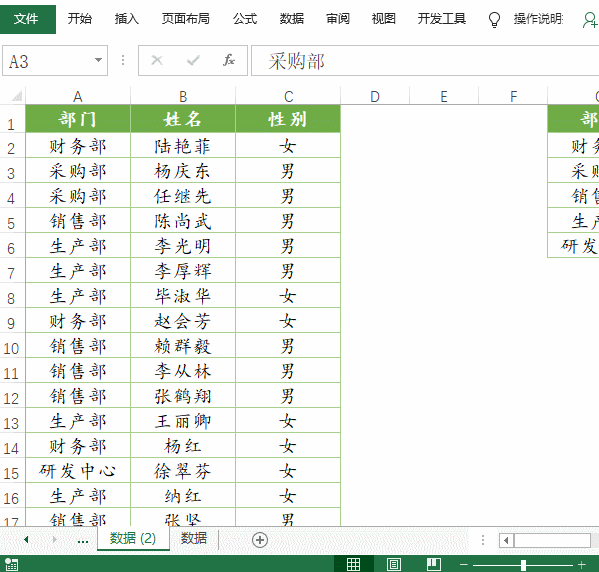The image size is (599, 572).
Task: Click zoom out minus button
Action: [464, 564]
